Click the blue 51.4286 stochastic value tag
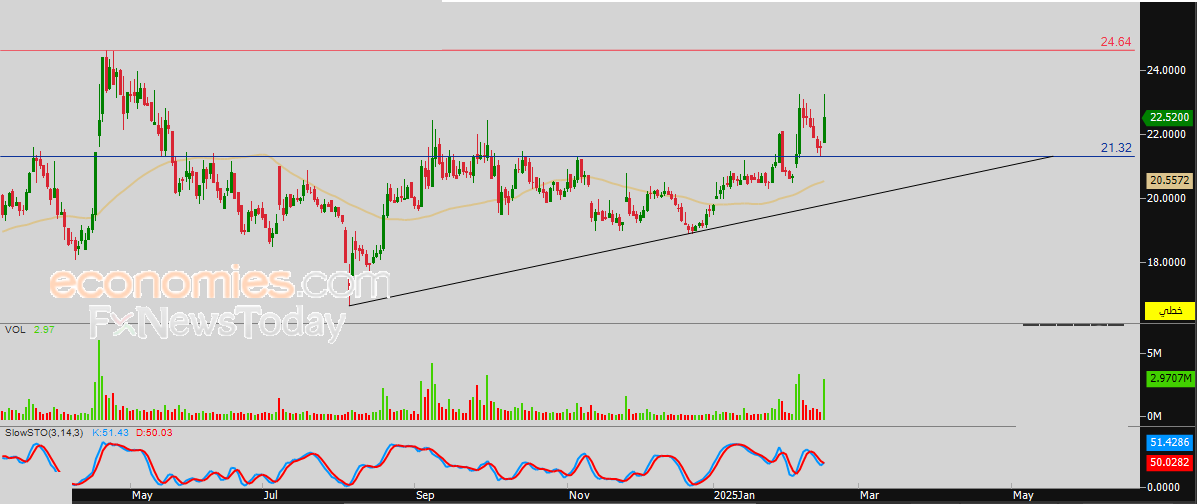Viewport: 1197px width, 504px height. (1170, 443)
